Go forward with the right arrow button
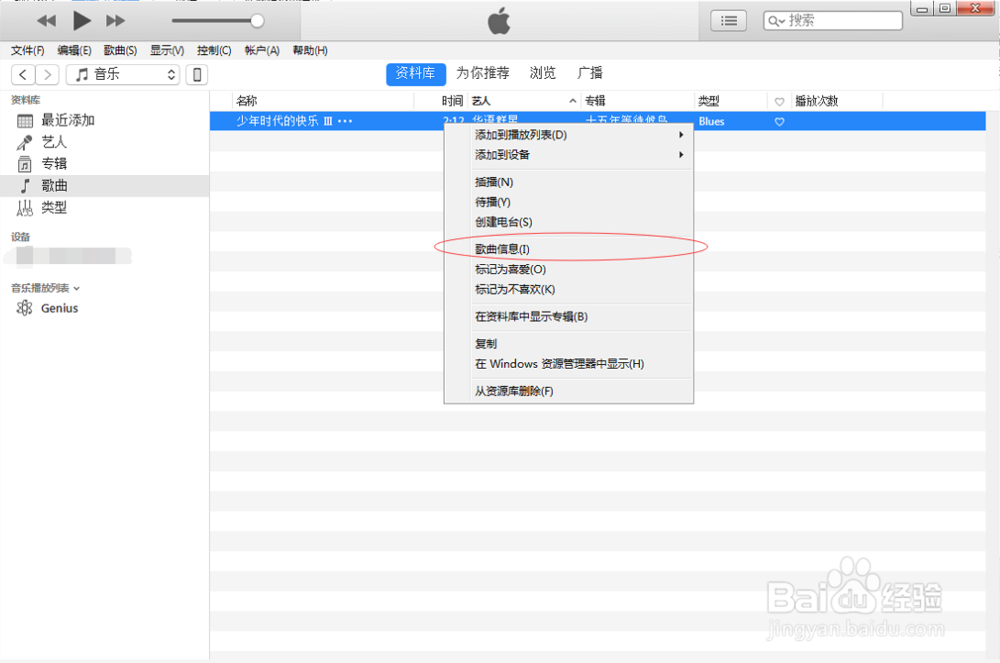 point(47,75)
